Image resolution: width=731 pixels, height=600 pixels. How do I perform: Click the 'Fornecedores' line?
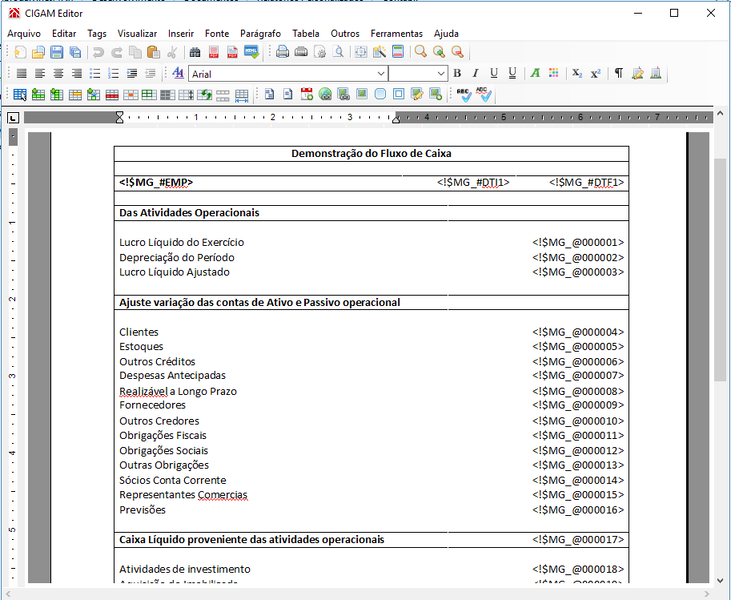click(152, 405)
